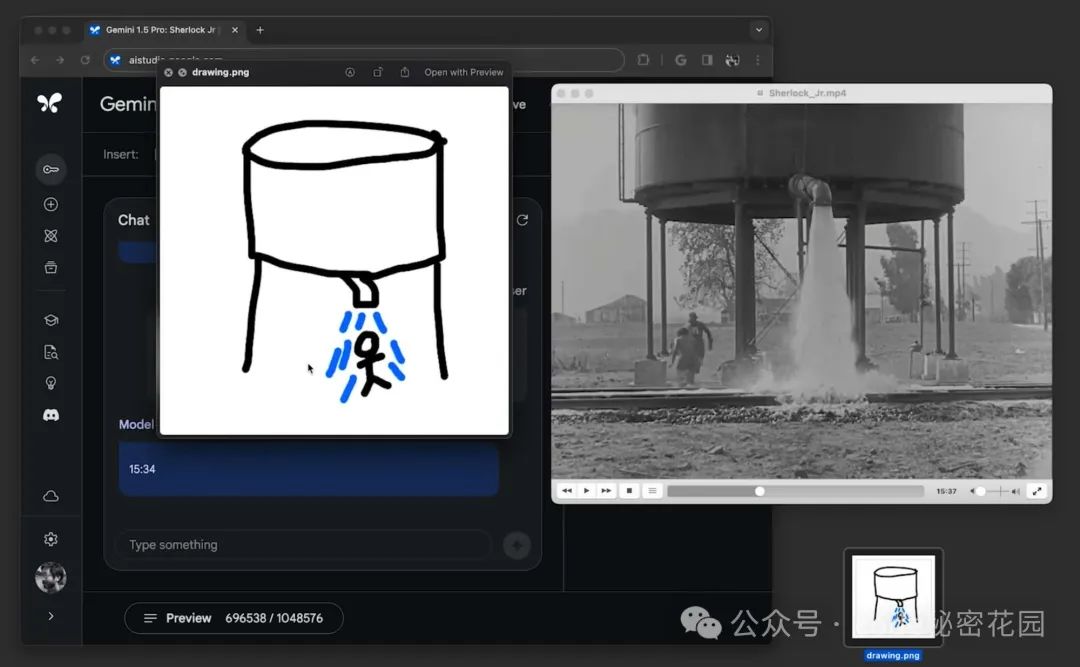The image size is (1080, 667).
Task: Click the share icon in Quick Look toolbar
Action: (405, 72)
